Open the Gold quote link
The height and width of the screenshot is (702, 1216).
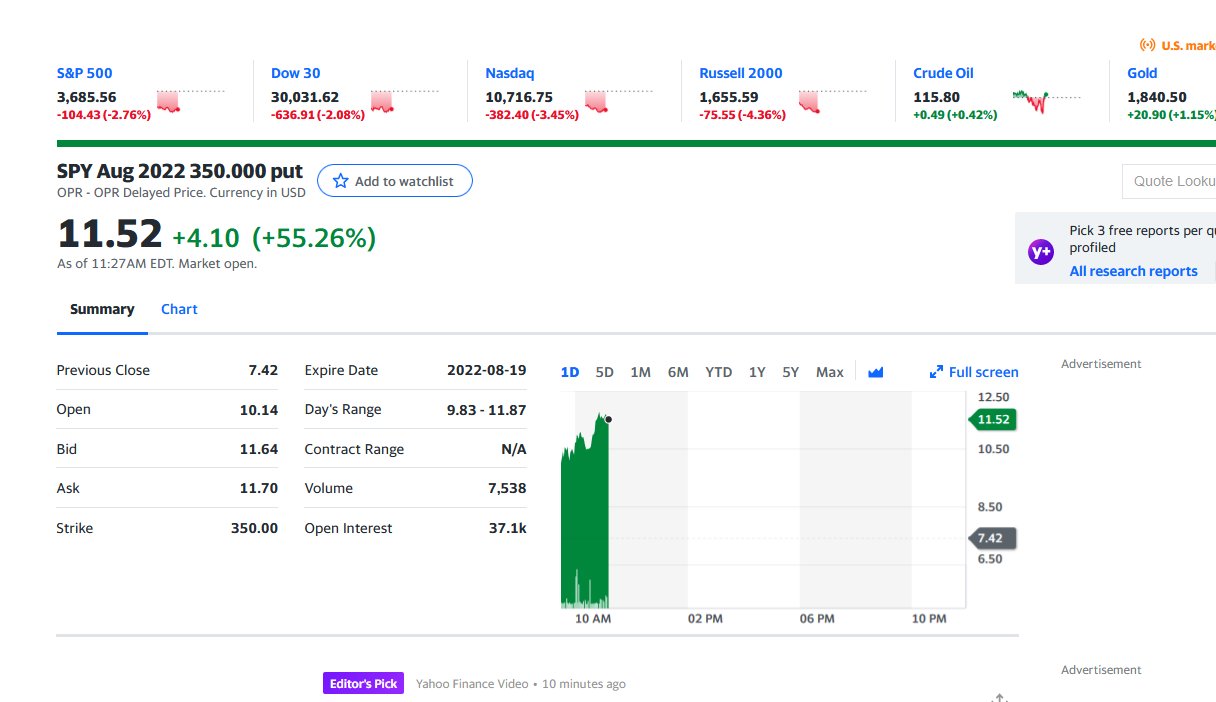click(x=1142, y=73)
